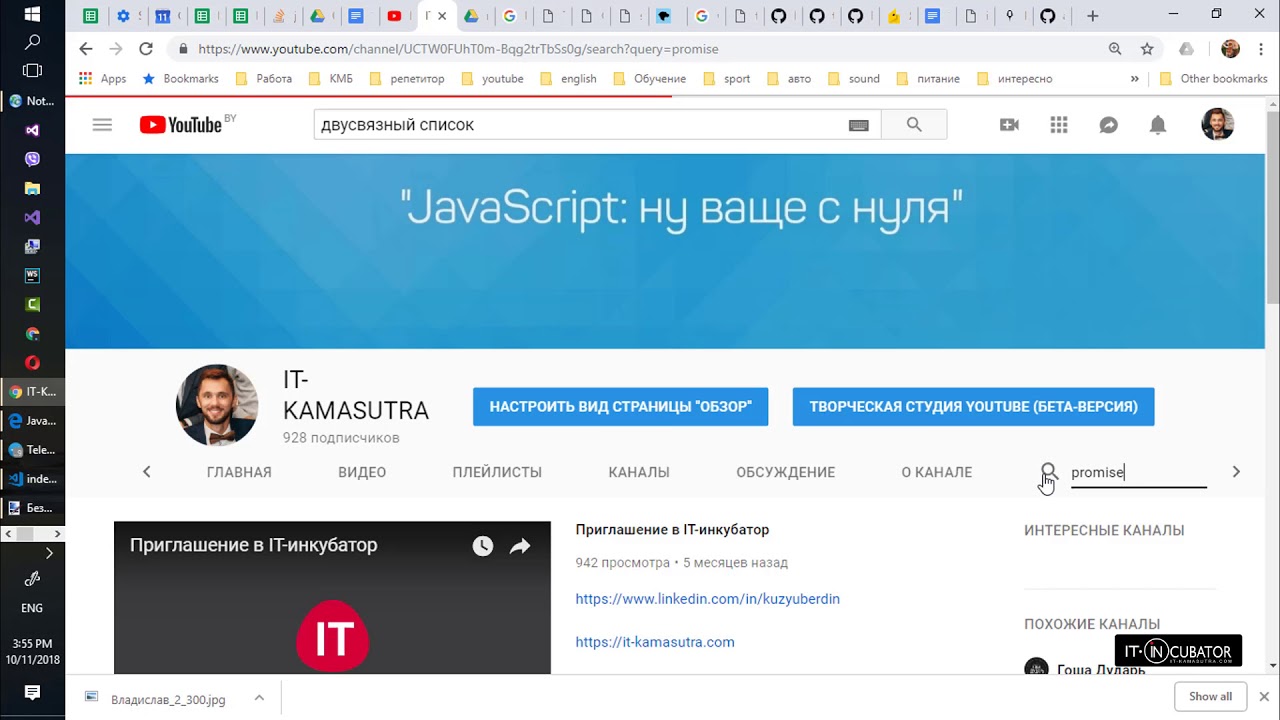Open the sport bookmarks folder
The width and height of the screenshot is (1280, 720).
pyautogui.click(x=727, y=79)
